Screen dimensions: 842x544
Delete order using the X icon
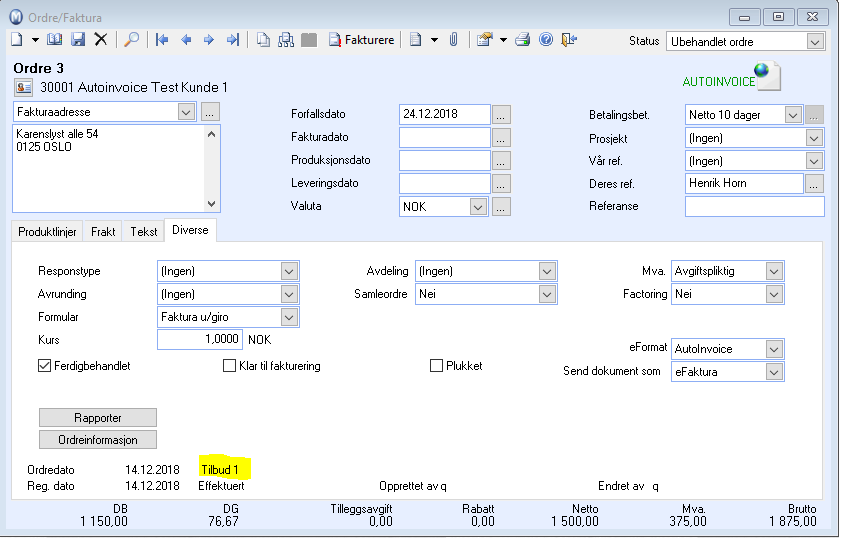(x=101, y=40)
